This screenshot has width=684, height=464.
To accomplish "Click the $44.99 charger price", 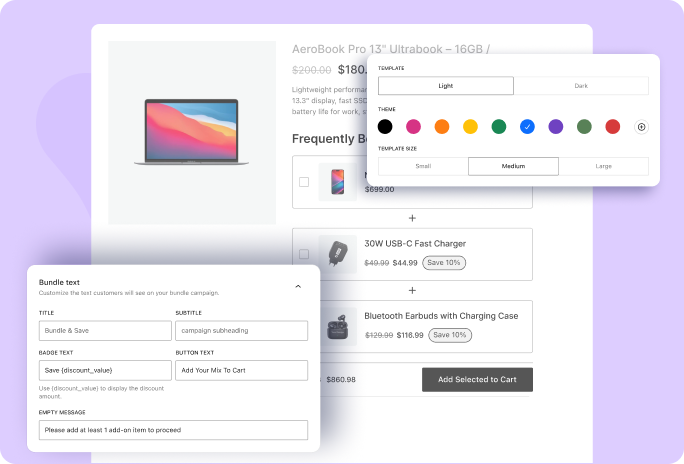I will (x=405, y=263).
